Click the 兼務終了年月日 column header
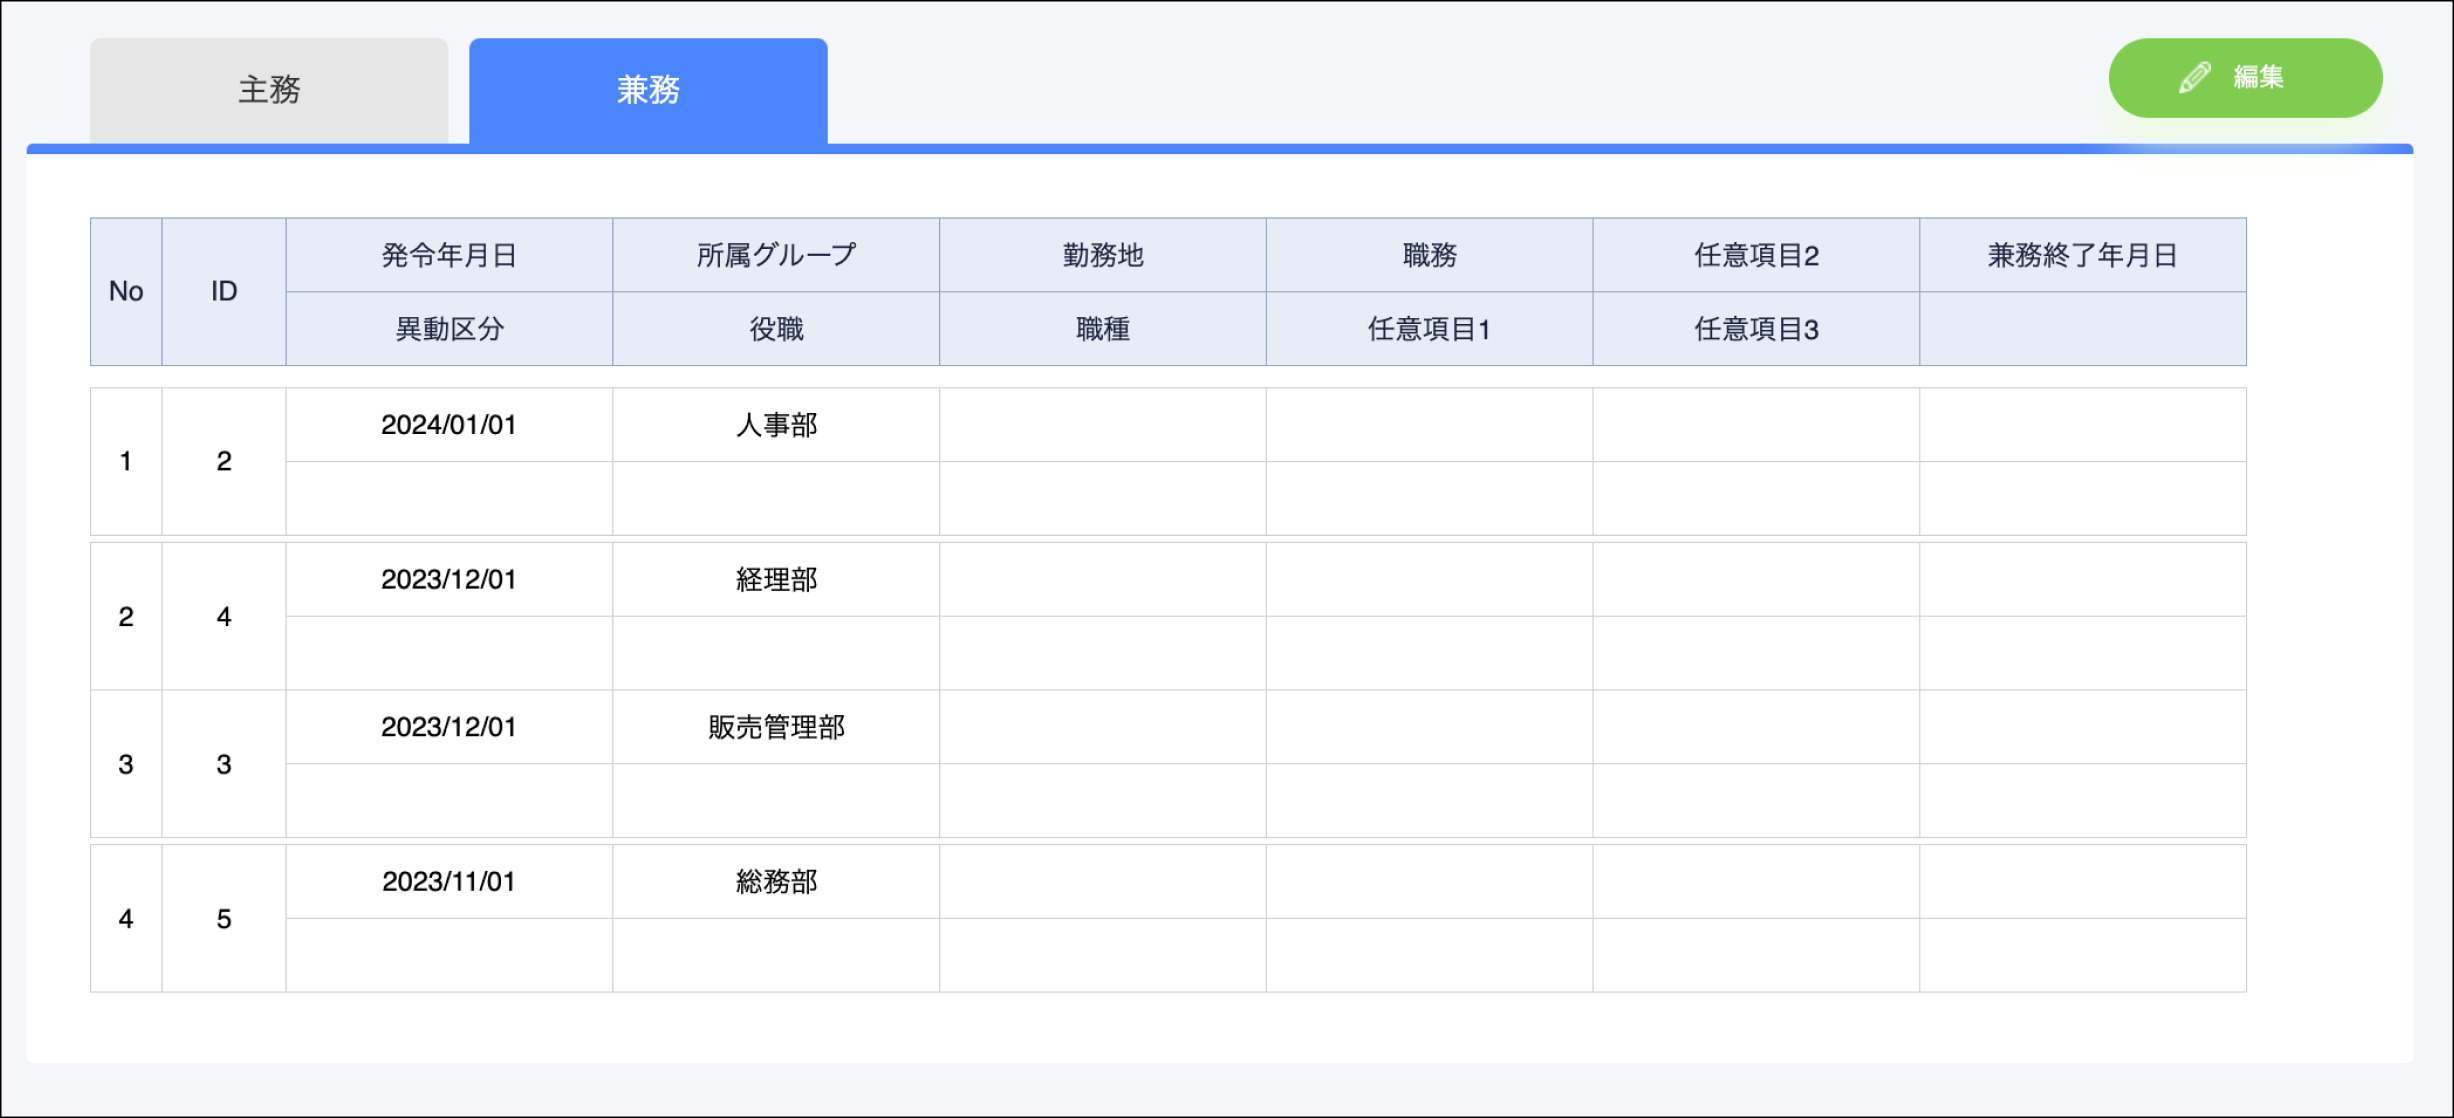This screenshot has height=1118, width=2454. click(x=2082, y=255)
